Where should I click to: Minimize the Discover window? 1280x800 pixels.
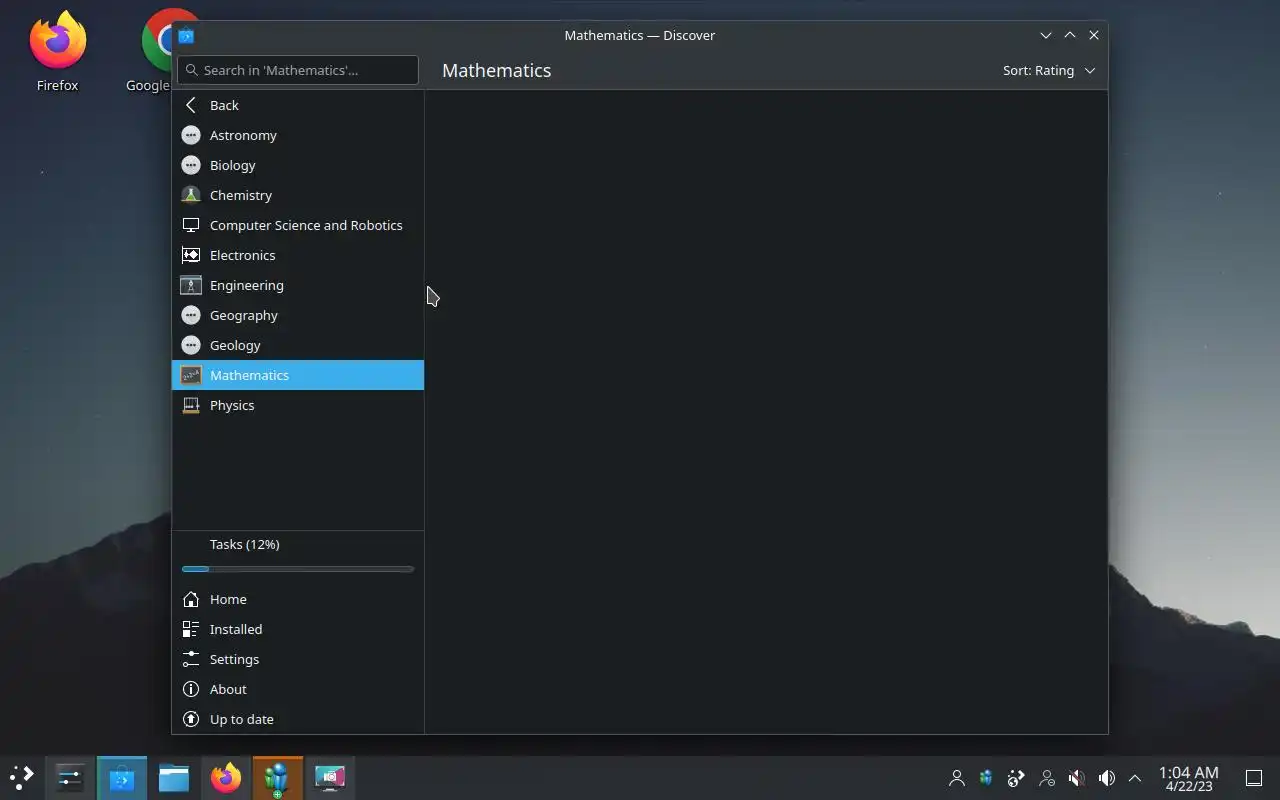coord(1046,35)
